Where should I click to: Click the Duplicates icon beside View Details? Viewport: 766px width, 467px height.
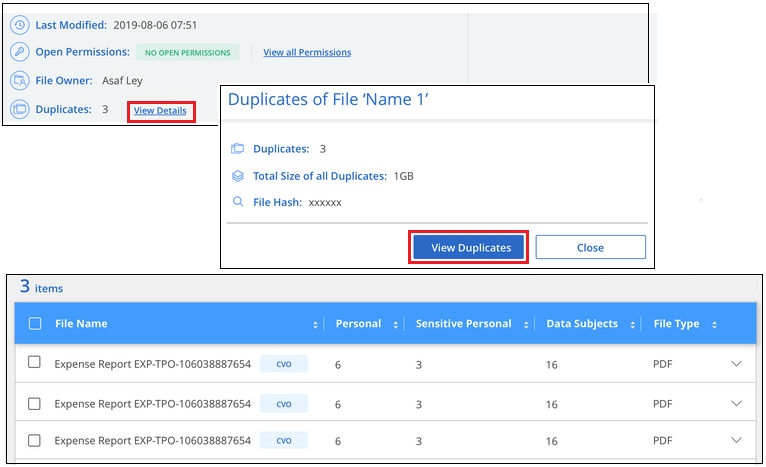pos(18,109)
